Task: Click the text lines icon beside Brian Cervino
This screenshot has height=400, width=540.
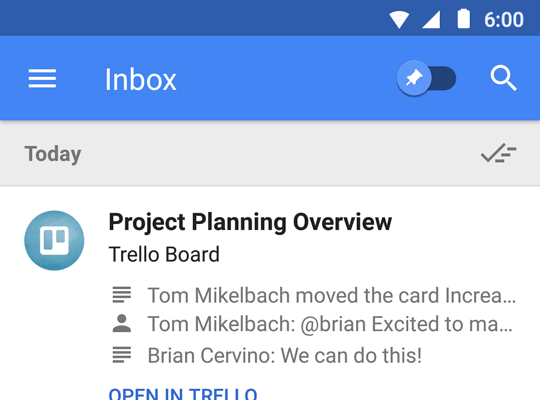Action: 122,355
